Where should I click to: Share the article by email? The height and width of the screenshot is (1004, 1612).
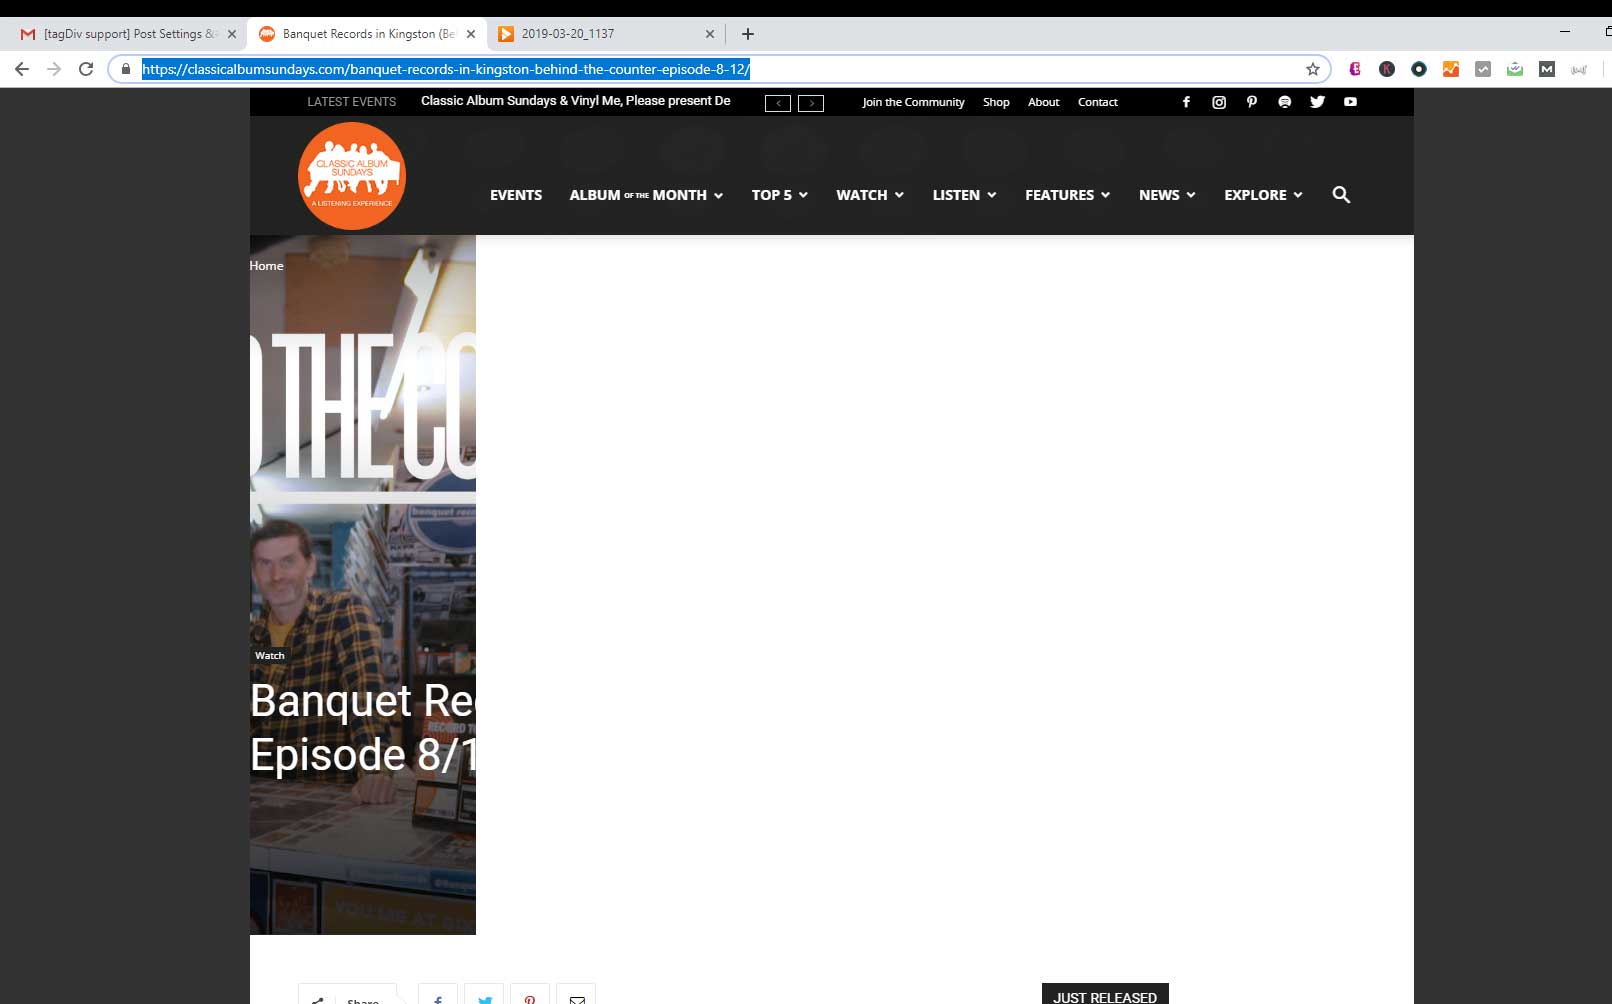point(576,995)
